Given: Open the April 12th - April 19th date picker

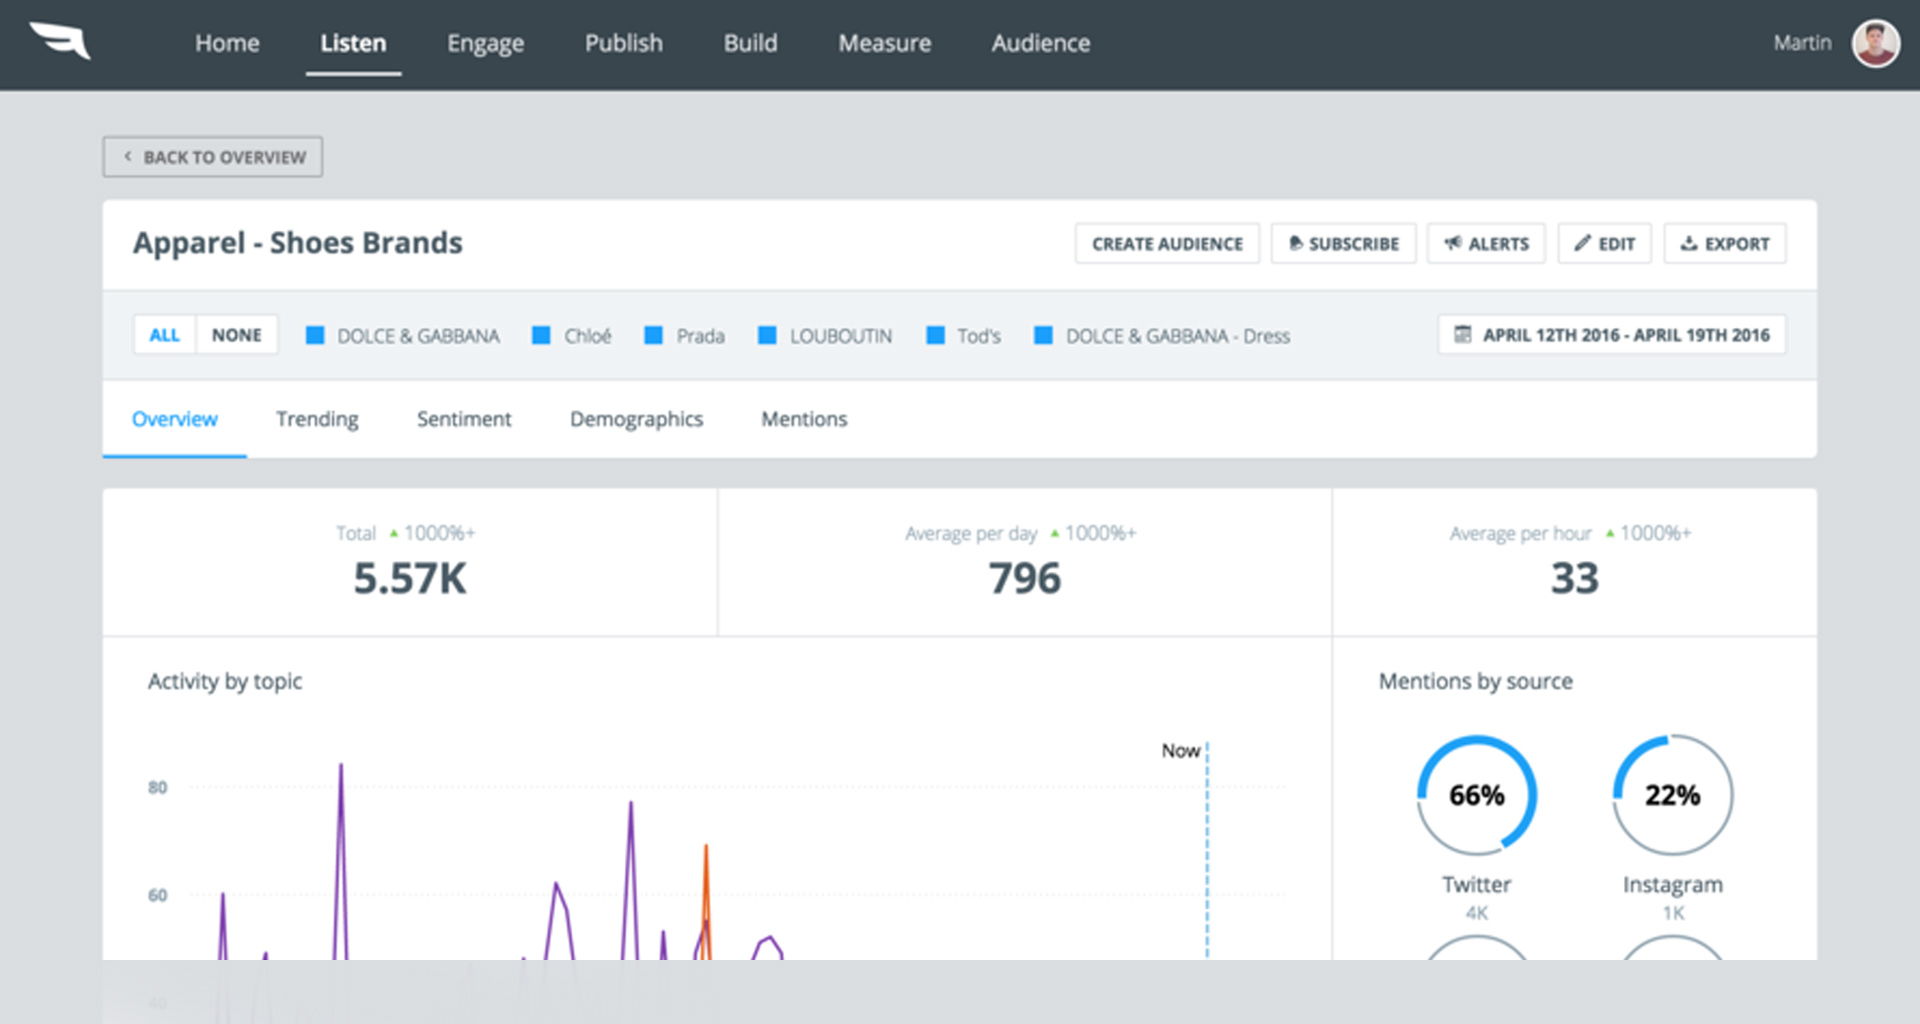Looking at the screenshot, I should [1612, 335].
